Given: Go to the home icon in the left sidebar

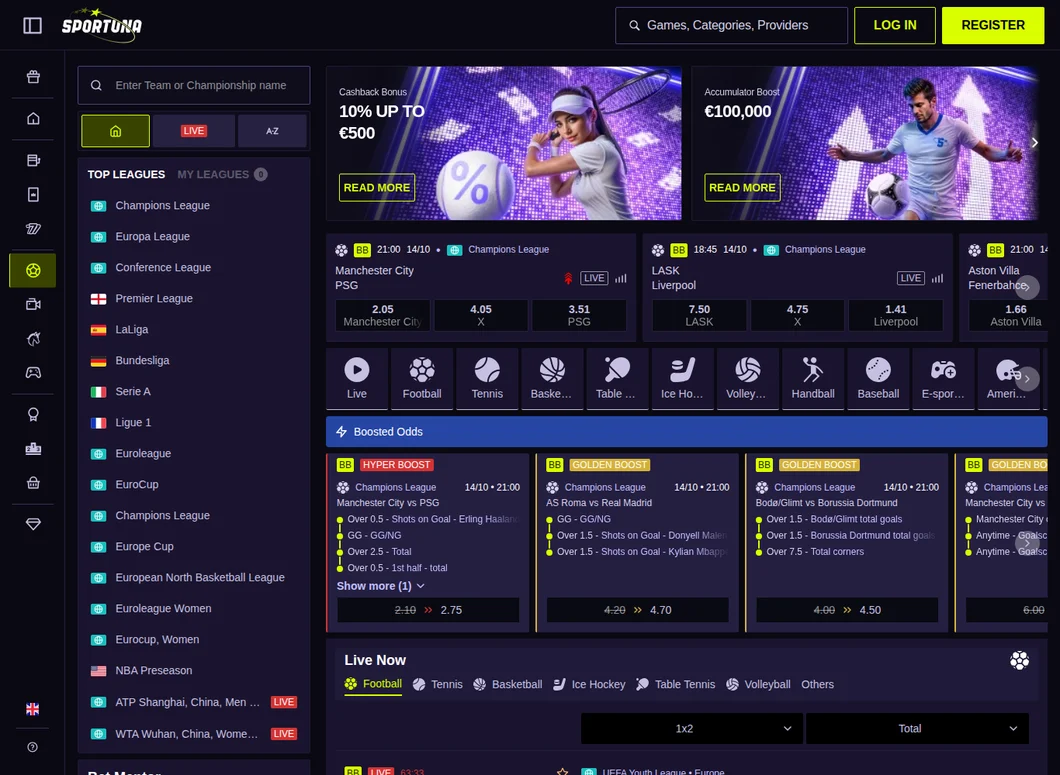Looking at the screenshot, I should [x=32, y=118].
